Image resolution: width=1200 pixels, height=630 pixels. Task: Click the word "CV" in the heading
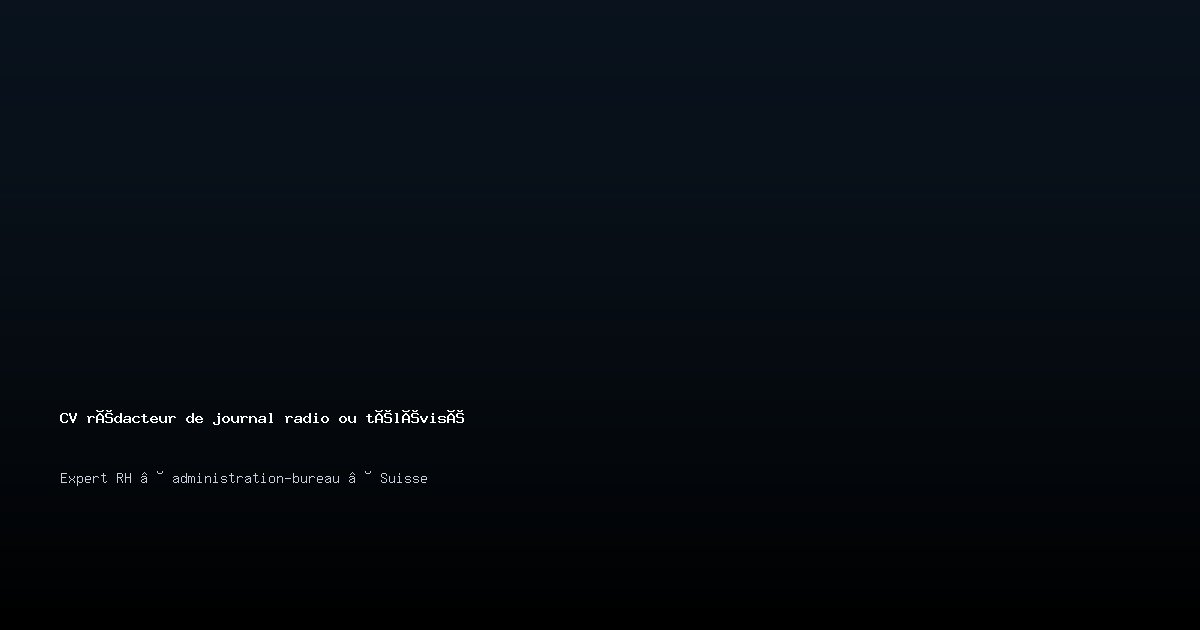tap(68, 418)
